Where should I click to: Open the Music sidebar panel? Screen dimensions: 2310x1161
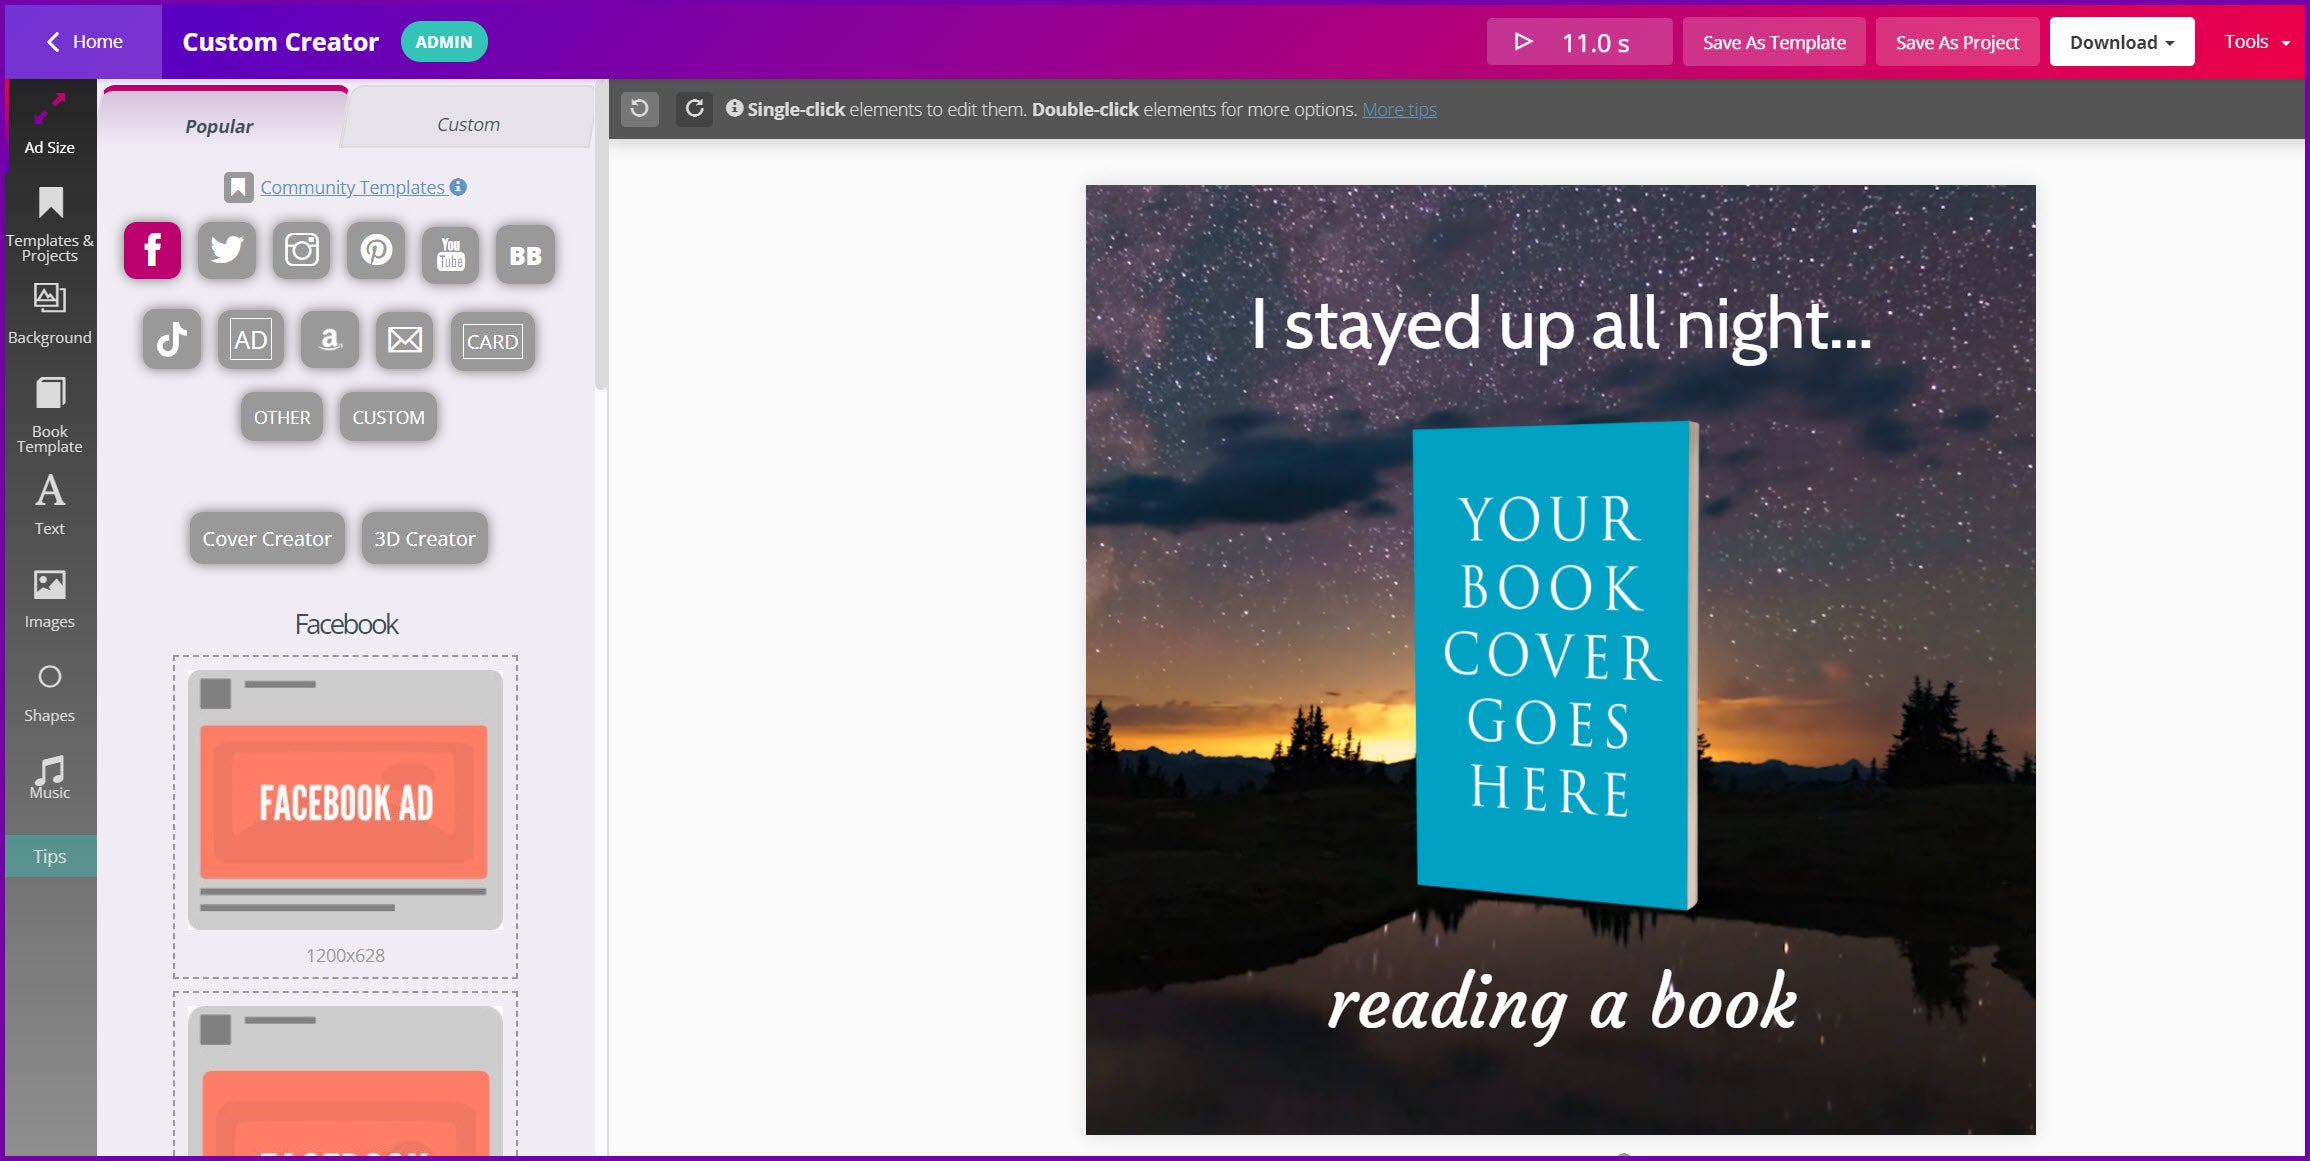(x=49, y=777)
